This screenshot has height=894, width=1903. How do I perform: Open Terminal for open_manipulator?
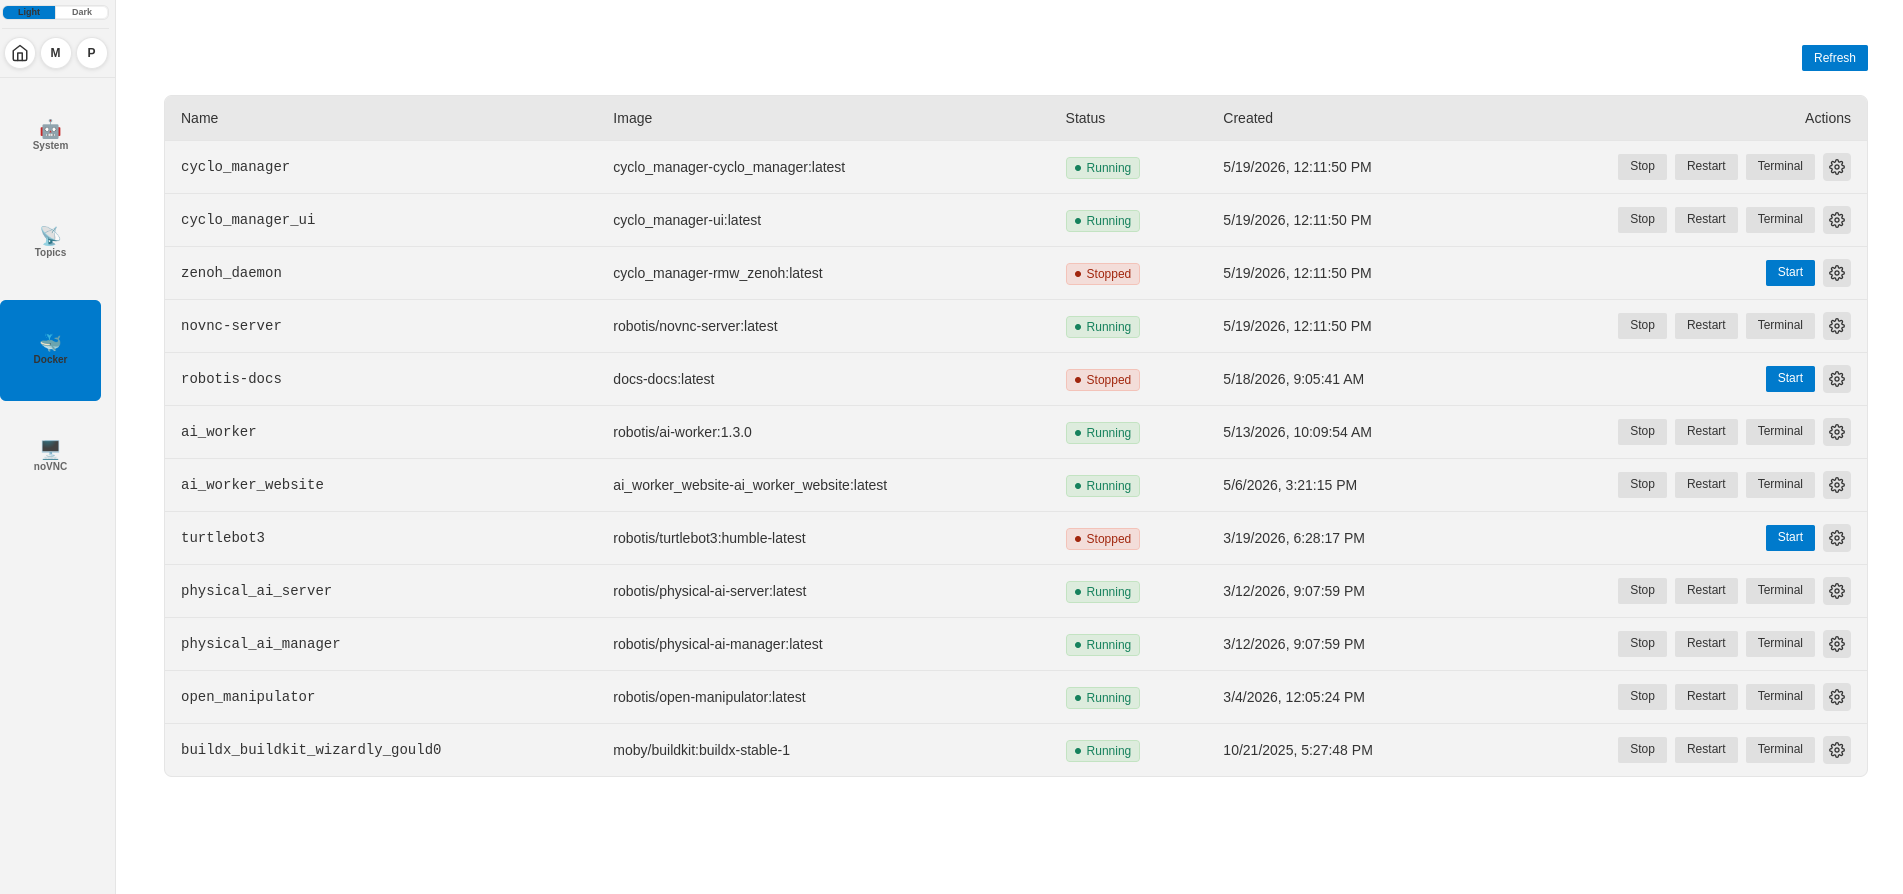coord(1780,697)
